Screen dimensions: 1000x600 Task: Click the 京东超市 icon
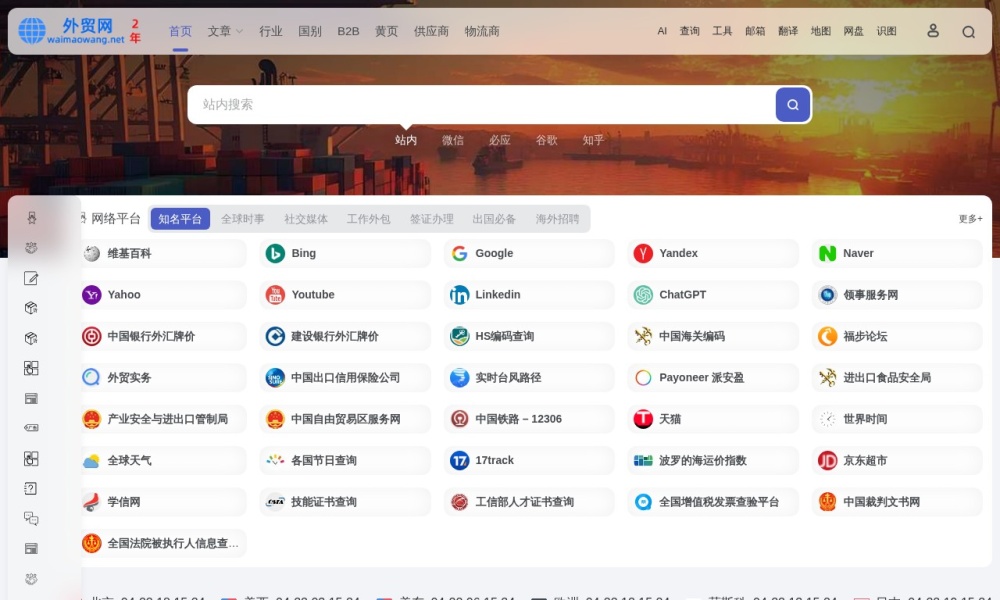pos(827,460)
